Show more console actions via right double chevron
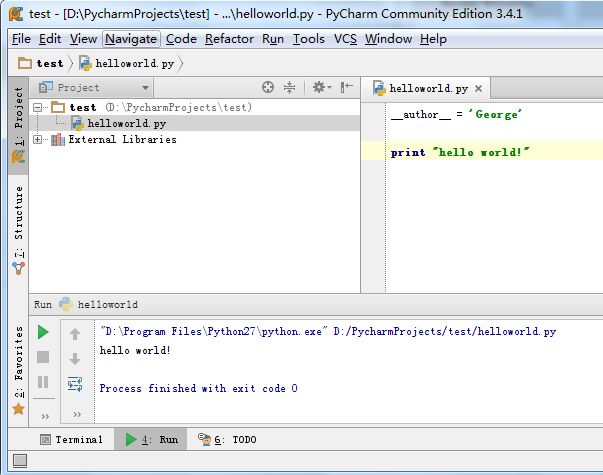This screenshot has width=603, height=475. tap(77, 414)
